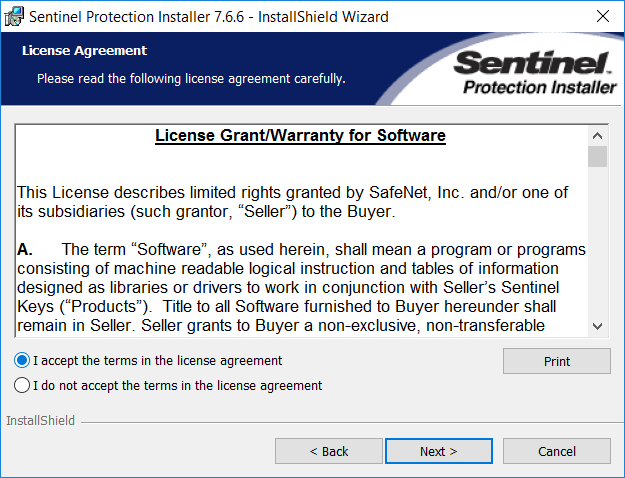
Task: Select the do-not-accept-terms radio button
Action: pos(22,385)
